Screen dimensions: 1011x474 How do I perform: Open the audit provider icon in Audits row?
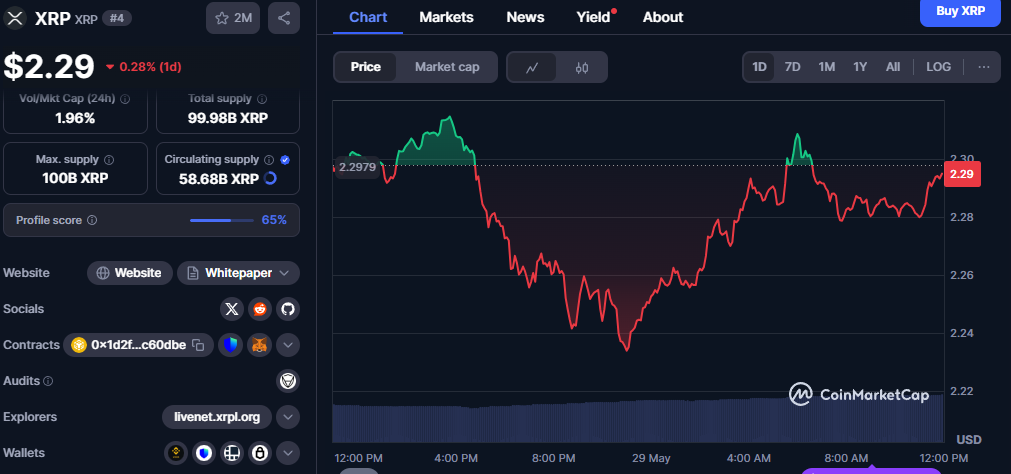tap(288, 381)
